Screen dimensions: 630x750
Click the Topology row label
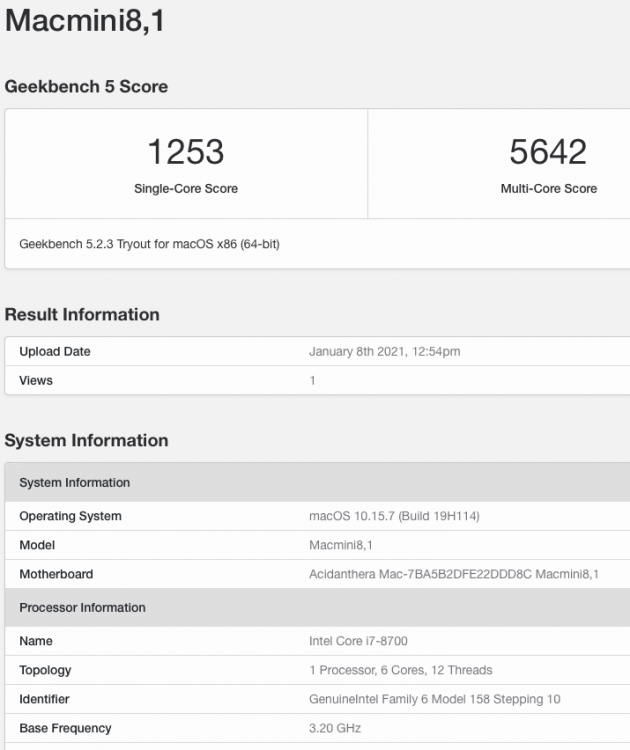pos(45,670)
